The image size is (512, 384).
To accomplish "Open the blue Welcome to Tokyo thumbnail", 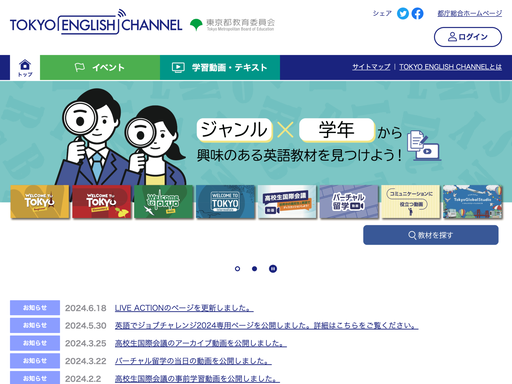I will (x=225, y=202).
